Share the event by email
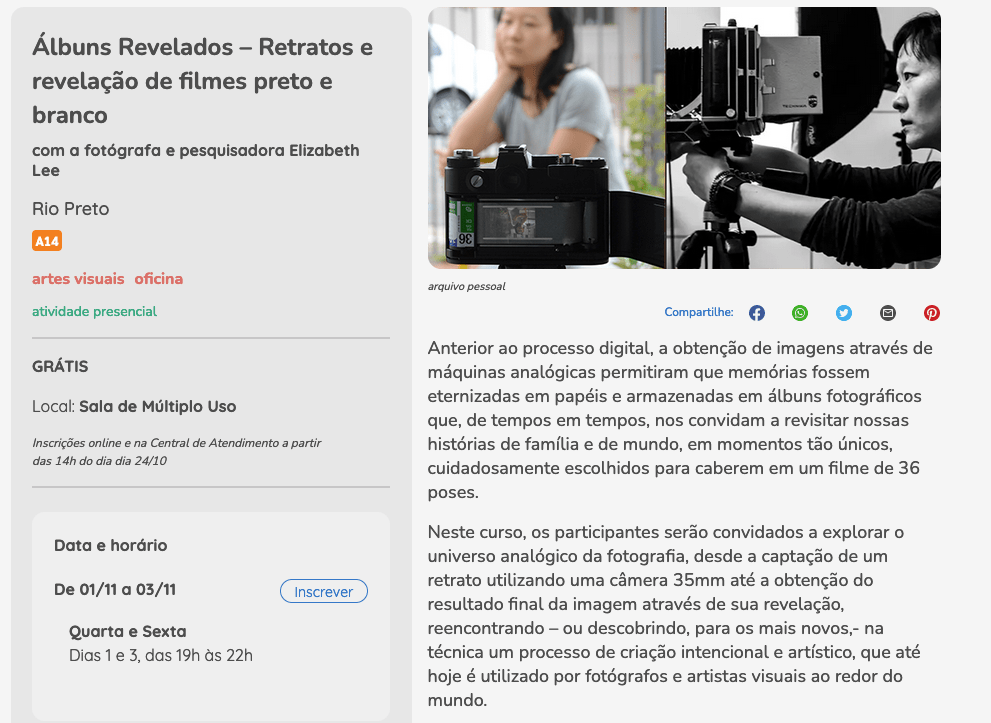This screenshot has height=723, width=991. [x=888, y=313]
